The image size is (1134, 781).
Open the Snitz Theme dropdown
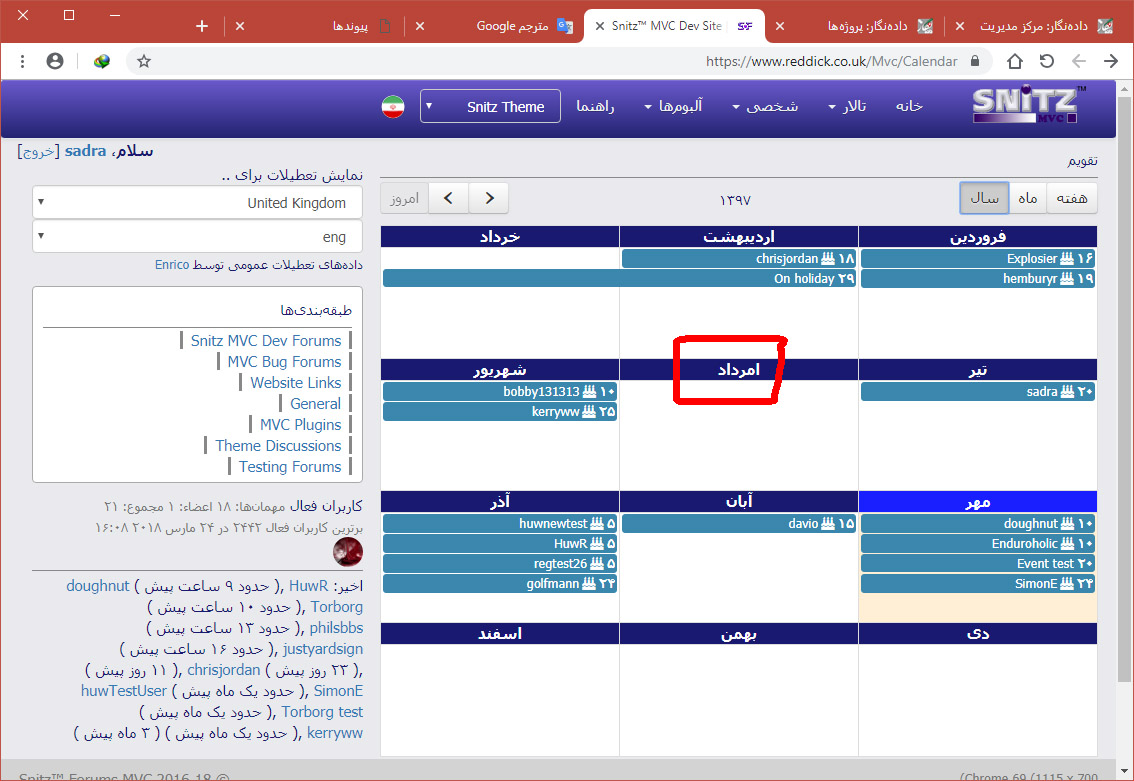pyautogui.click(x=490, y=107)
